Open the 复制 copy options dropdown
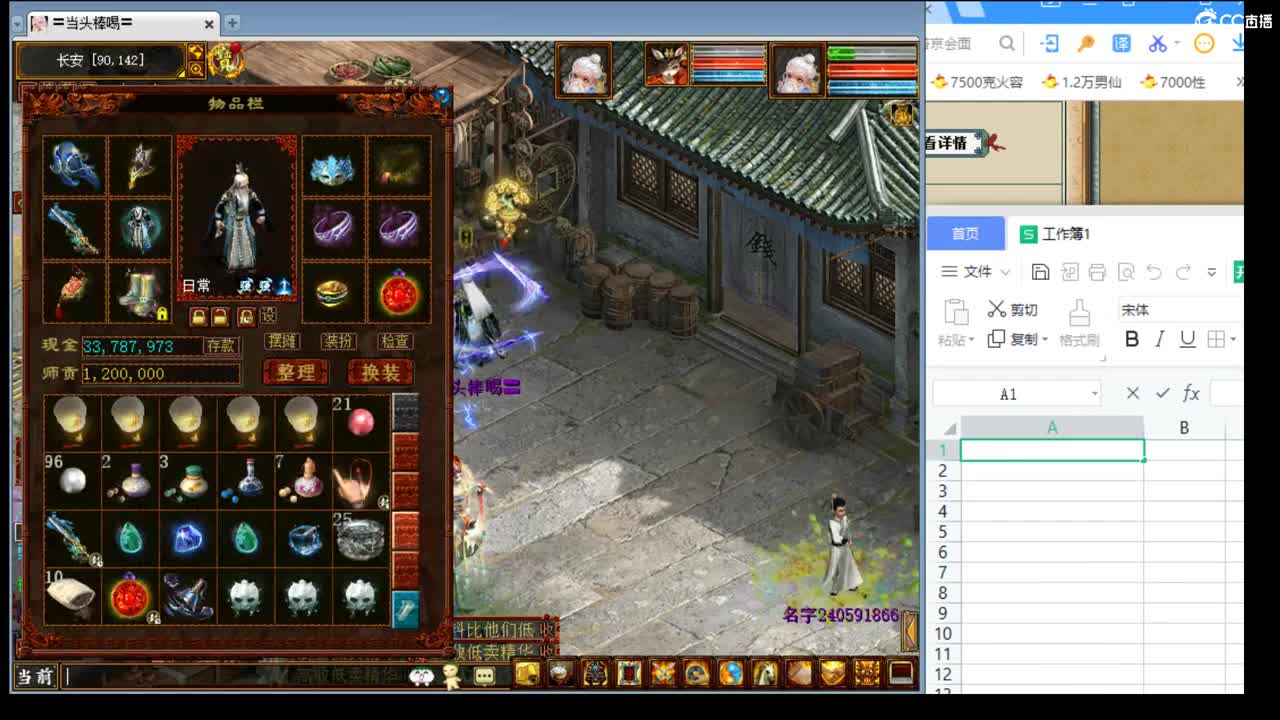Viewport: 1280px width, 720px height. (1045, 339)
